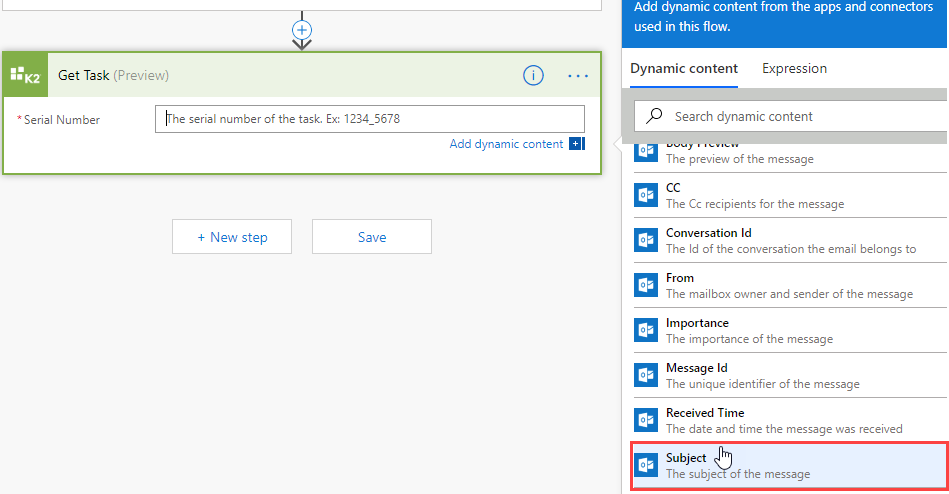Click the K2 connector icon on Get Task

click(x=25, y=75)
